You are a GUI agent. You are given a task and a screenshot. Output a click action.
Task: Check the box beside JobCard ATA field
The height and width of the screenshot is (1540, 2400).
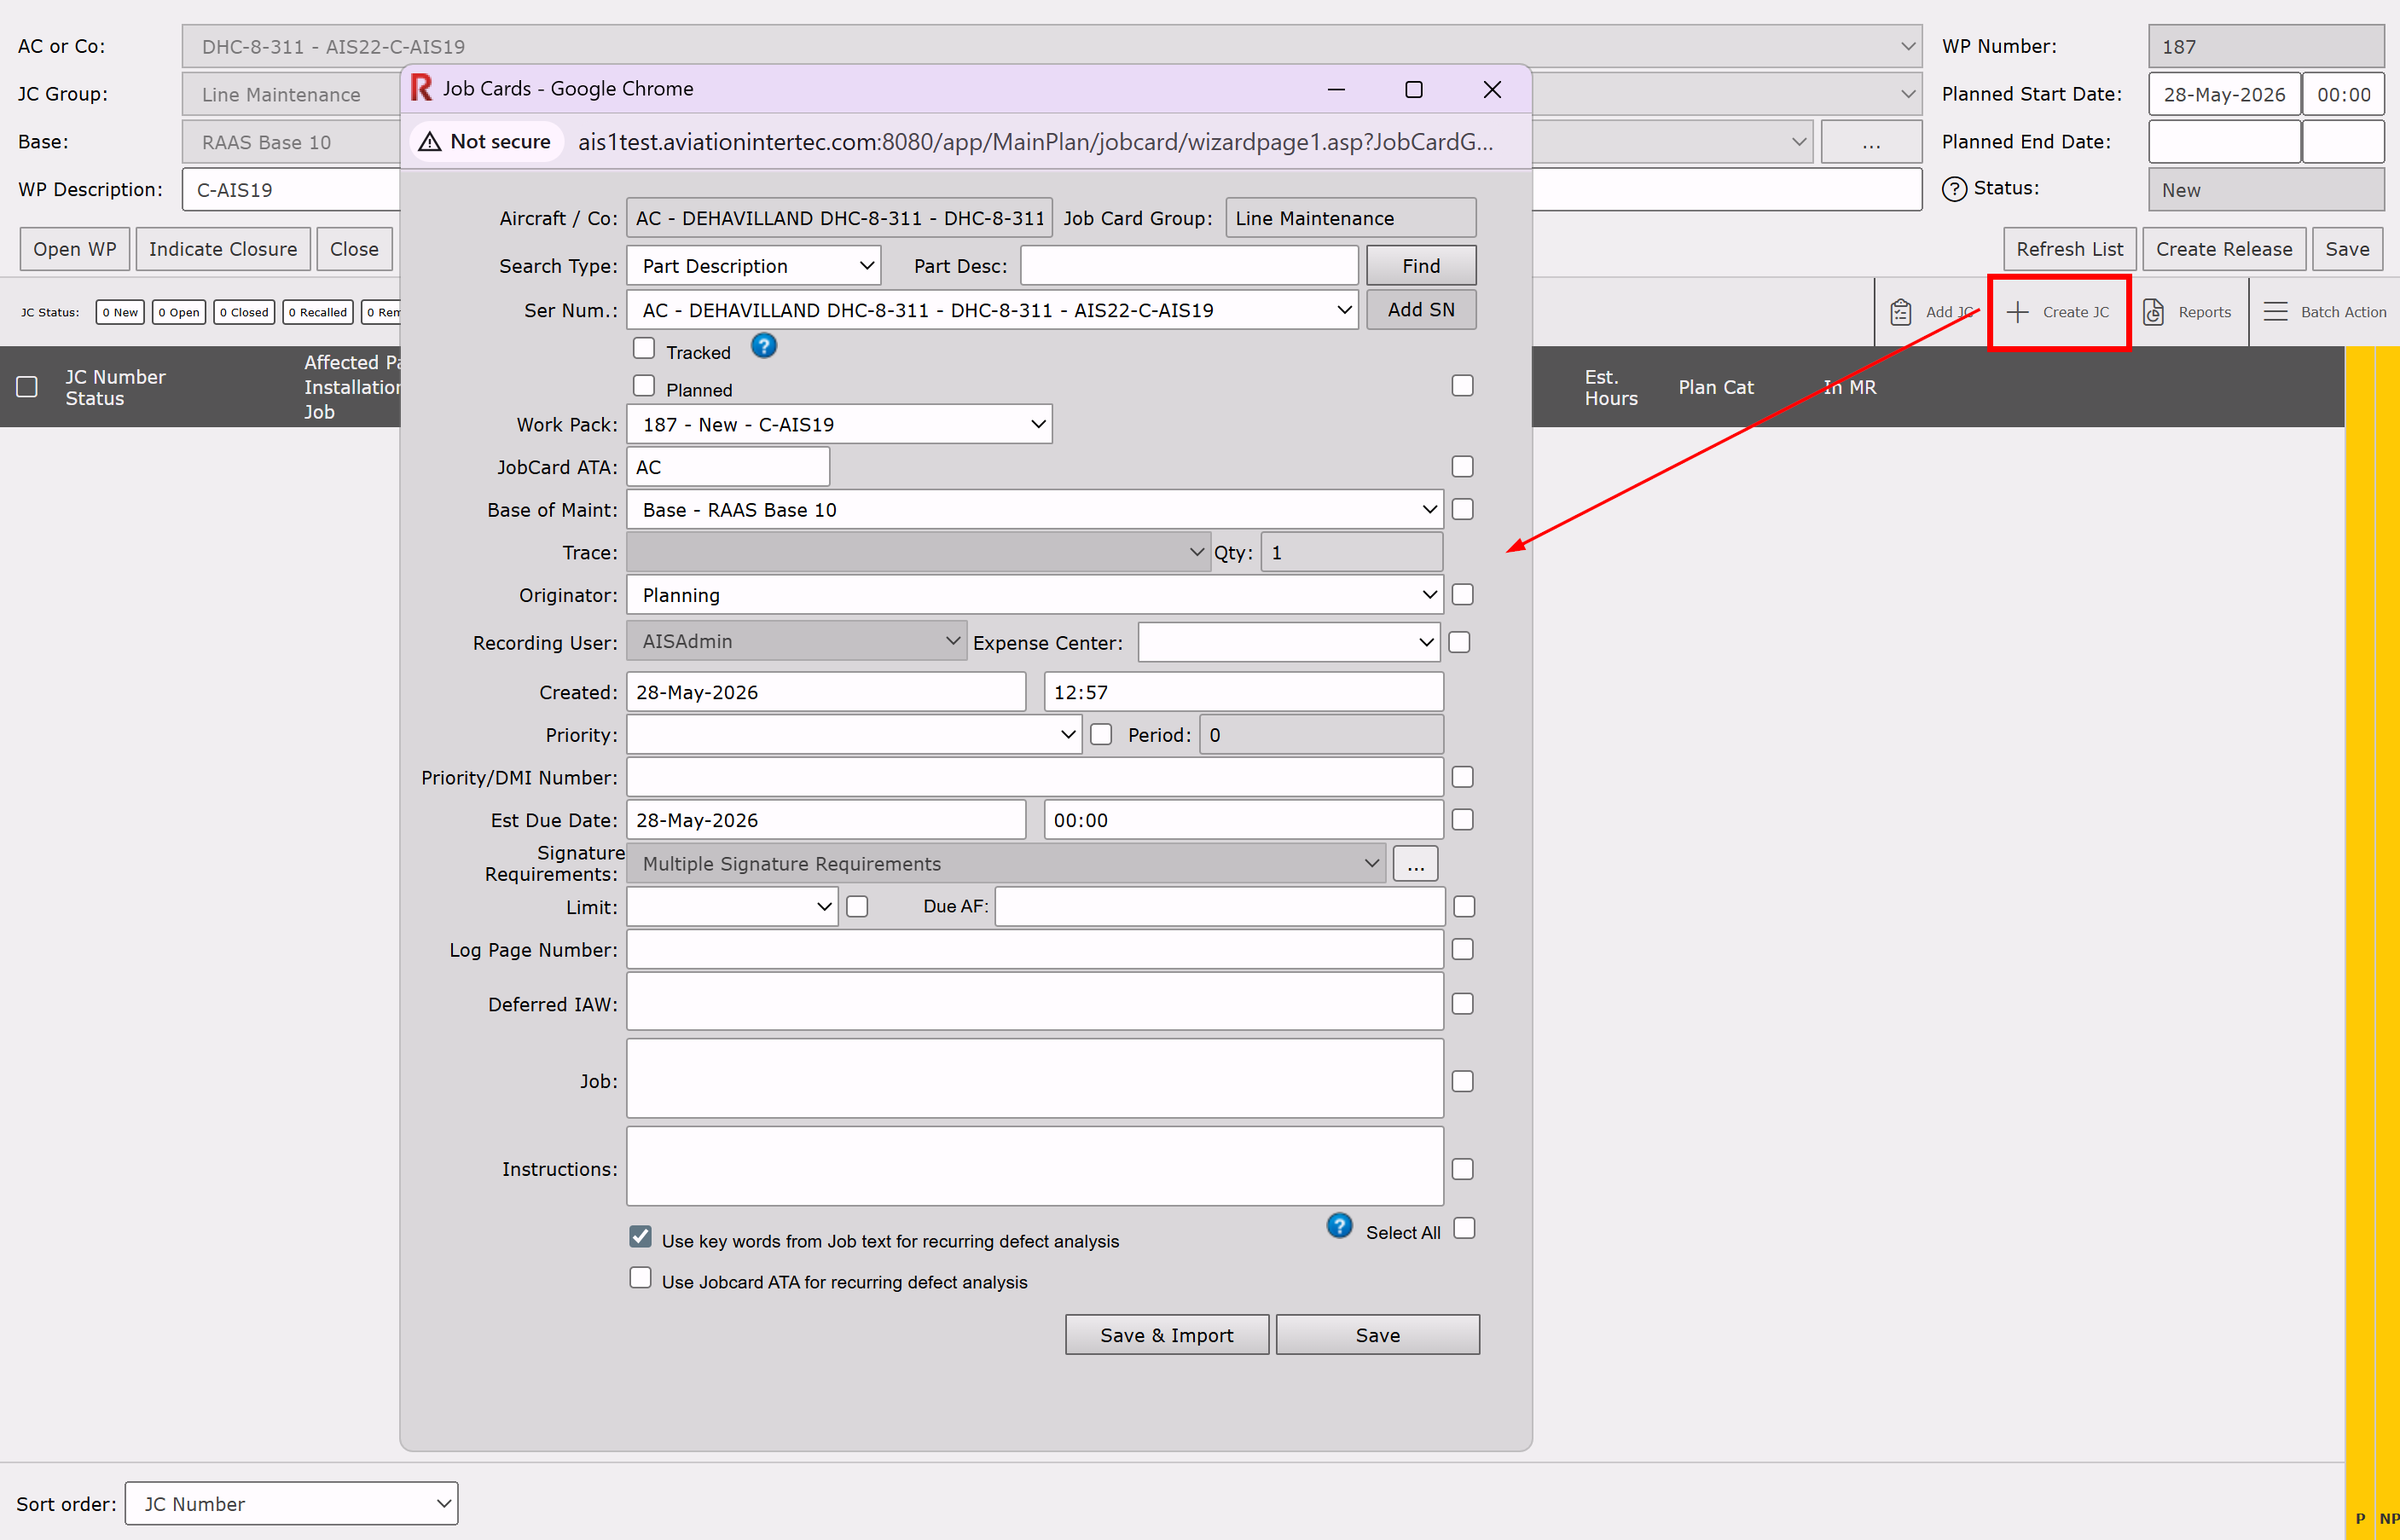pyautogui.click(x=1462, y=467)
